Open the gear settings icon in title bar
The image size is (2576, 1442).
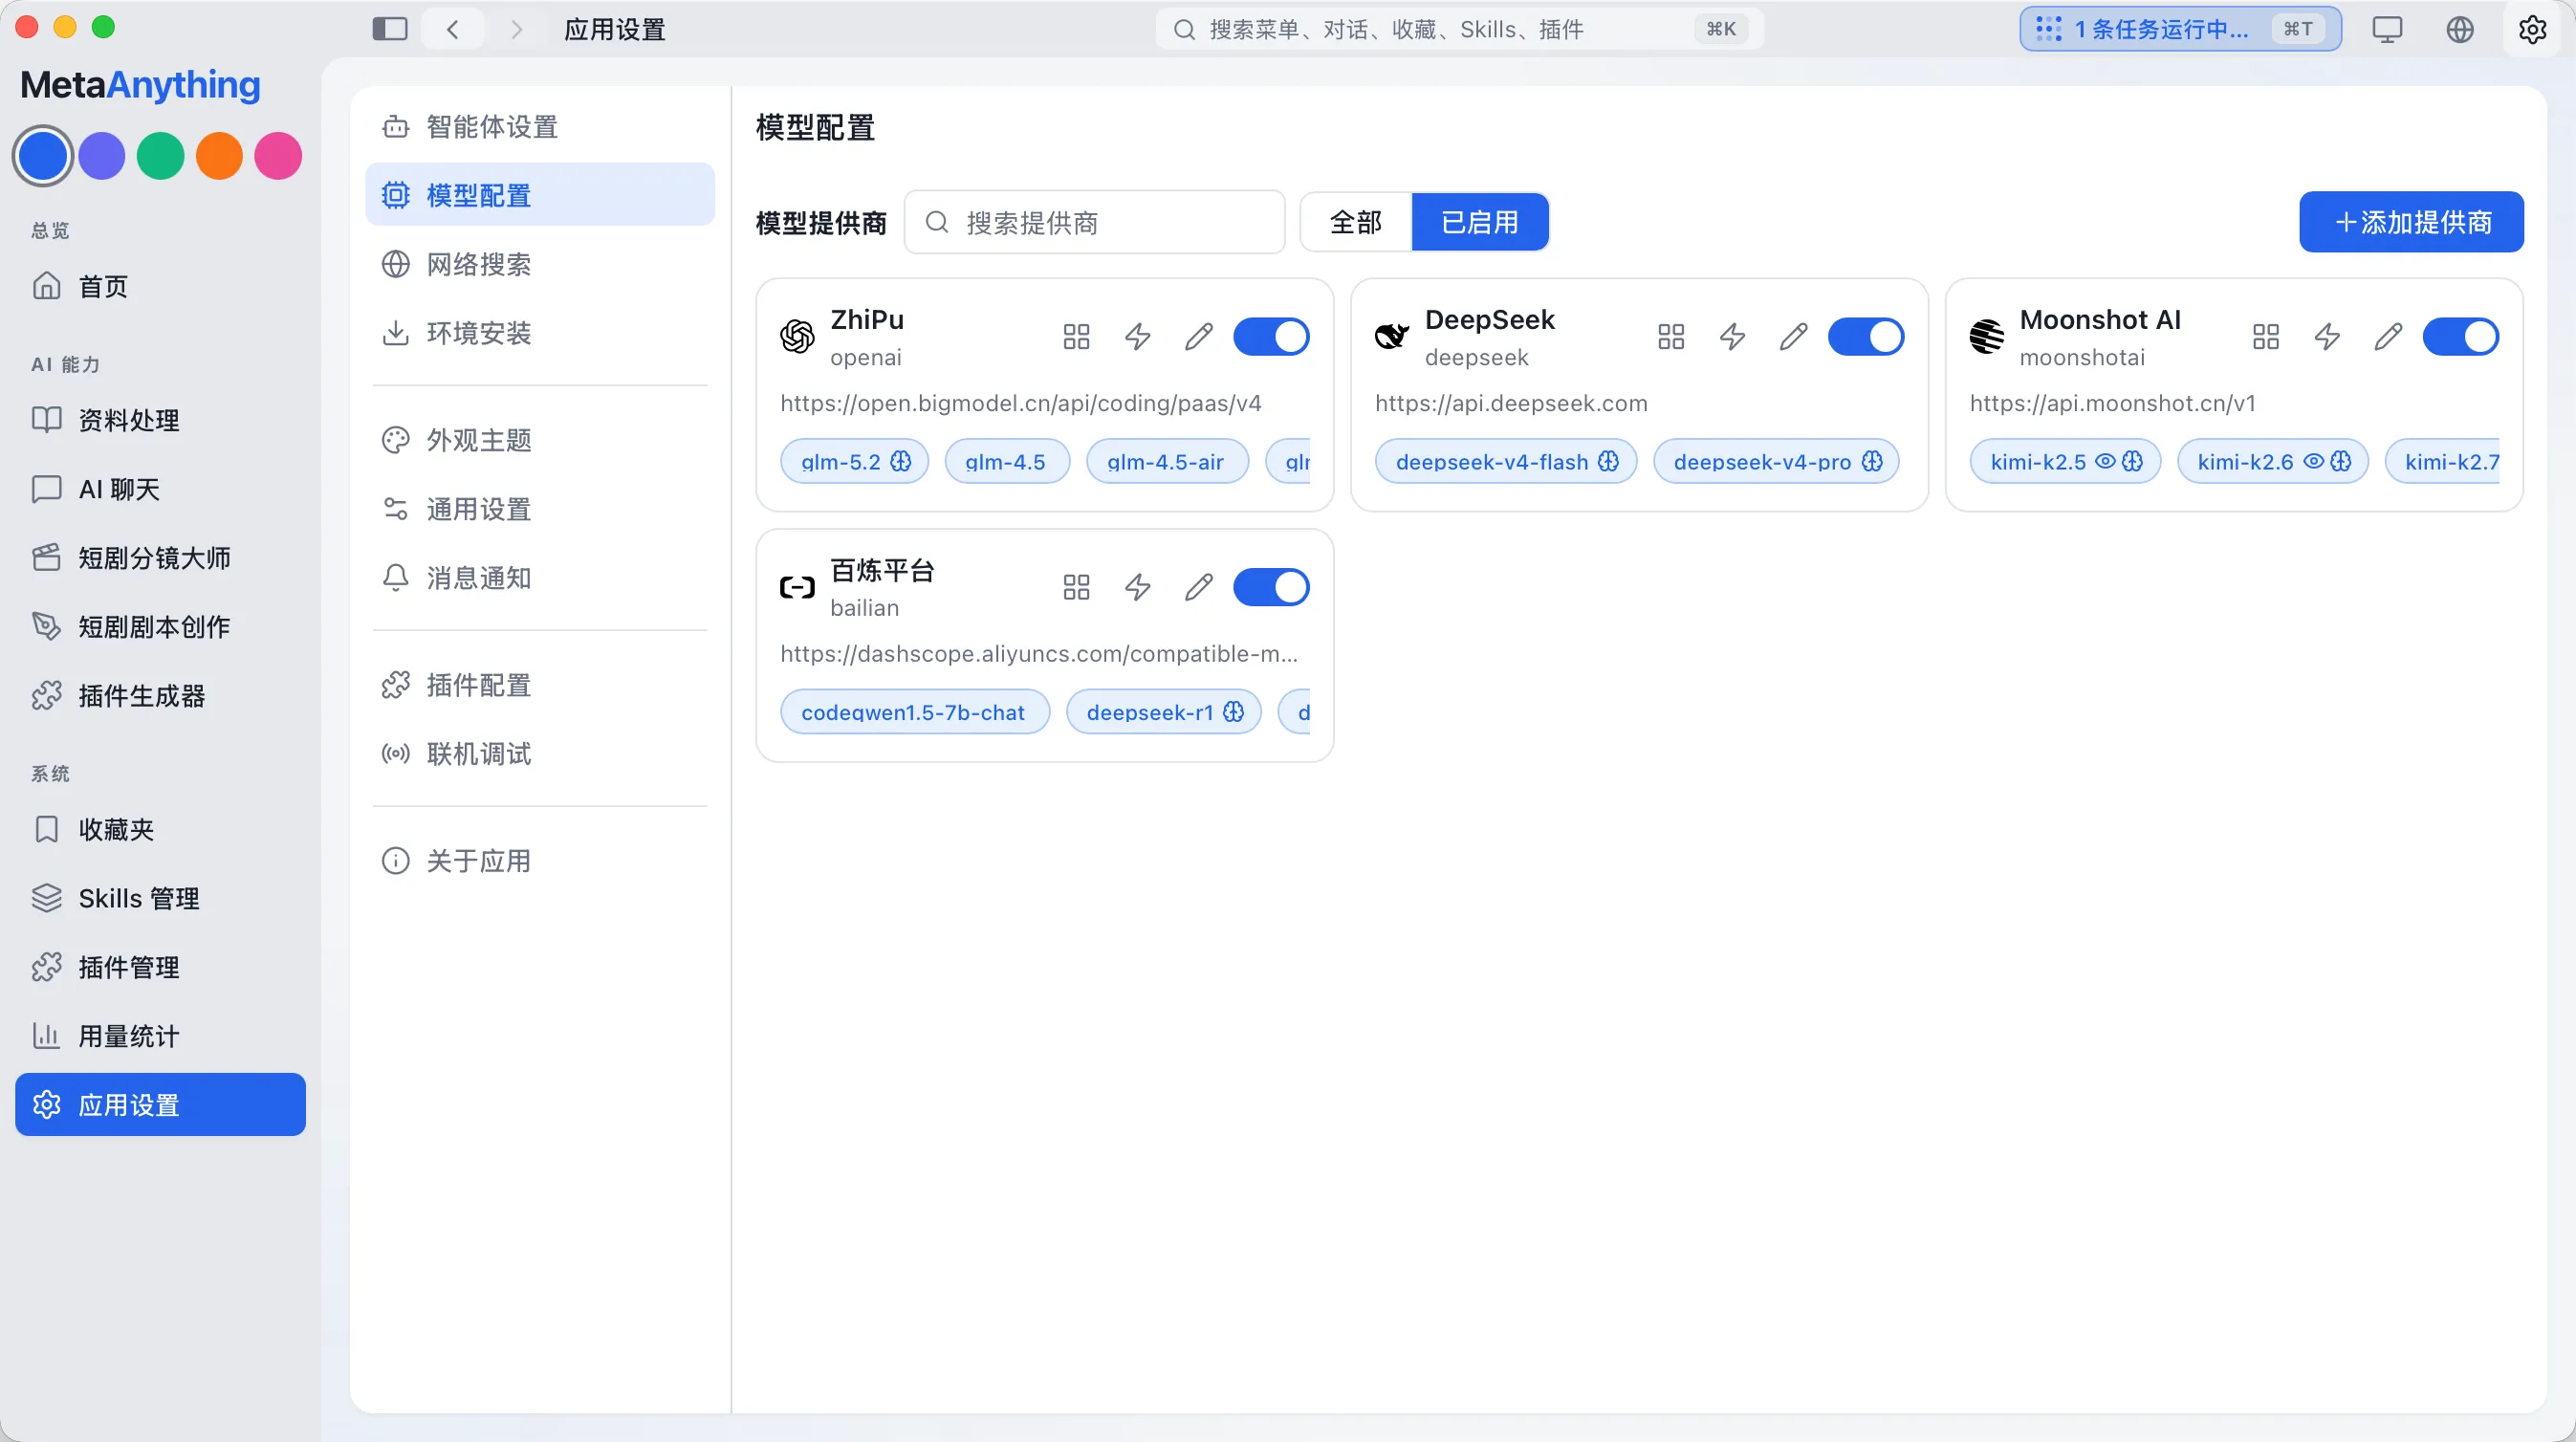click(2532, 29)
